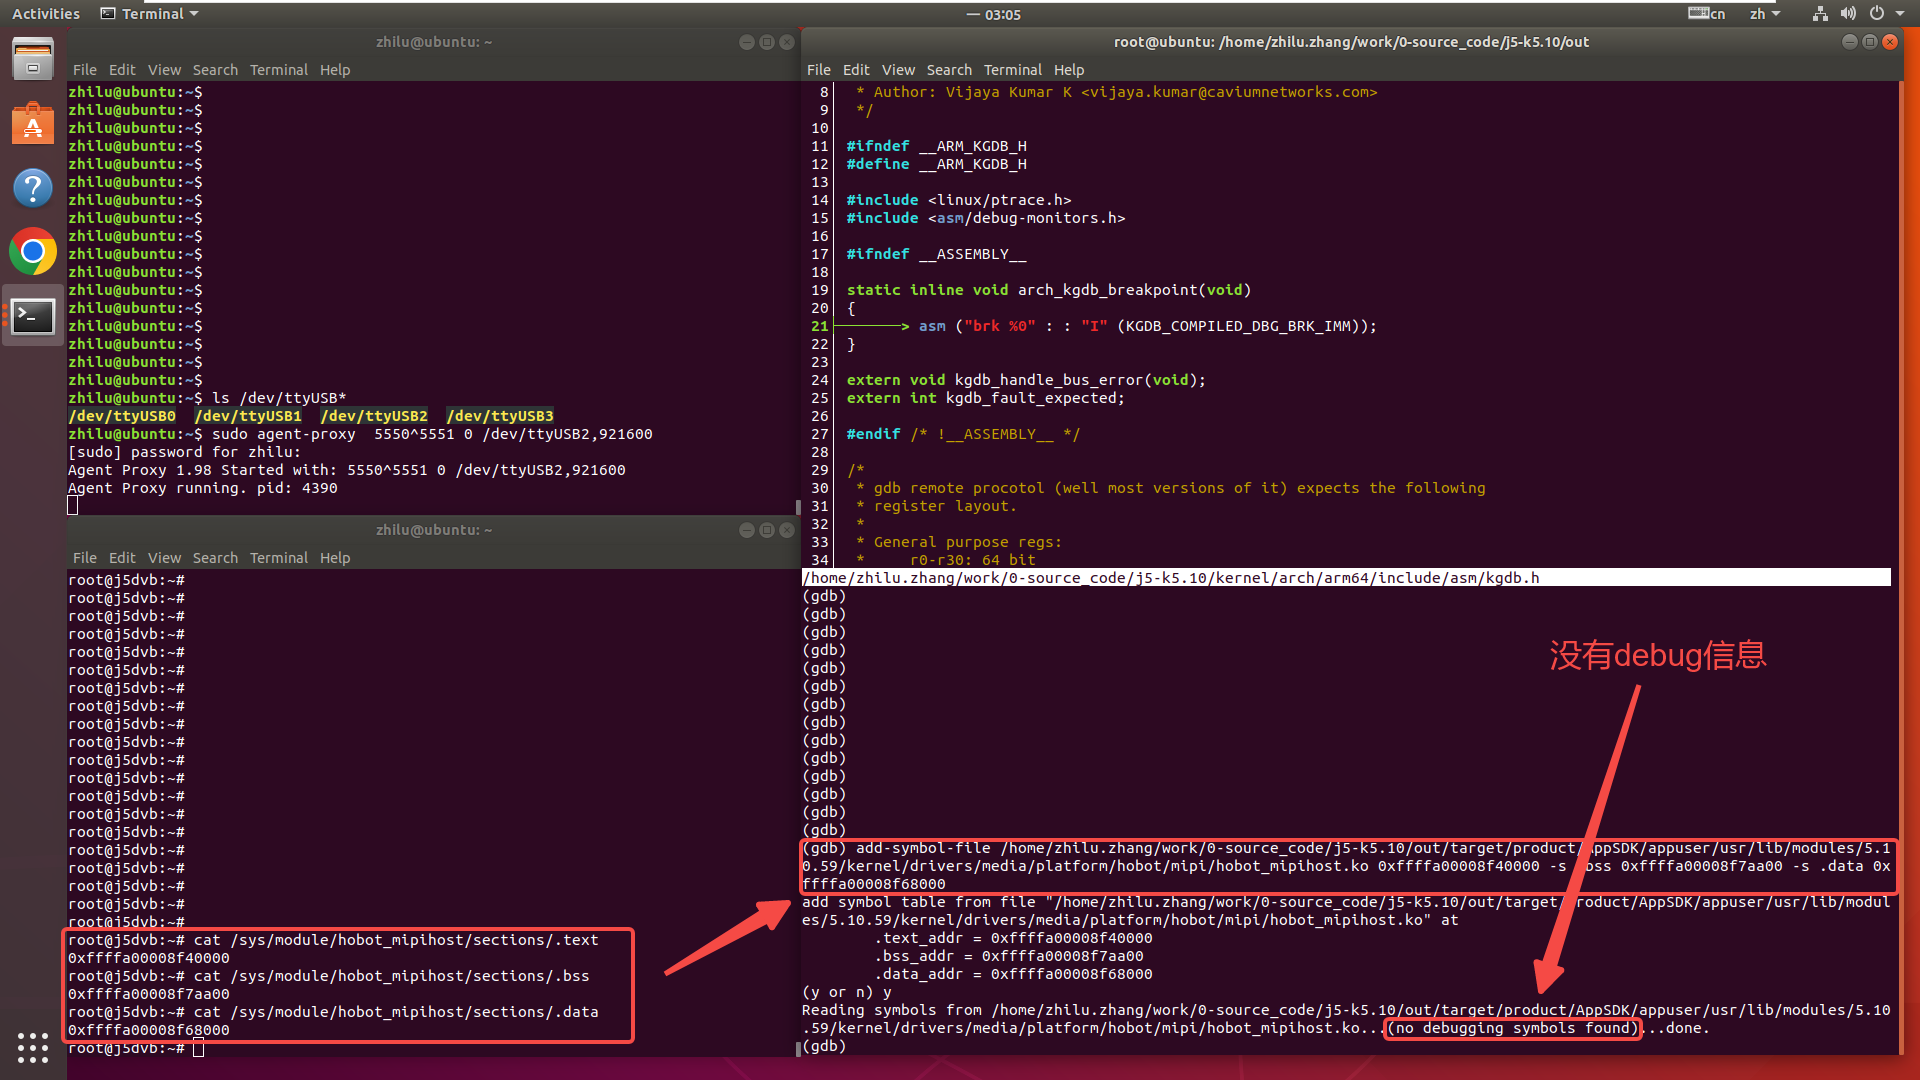Close the root@ubuntu gdb terminal window
This screenshot has height=1080, width=1920.
click(x=1890, y=42)
